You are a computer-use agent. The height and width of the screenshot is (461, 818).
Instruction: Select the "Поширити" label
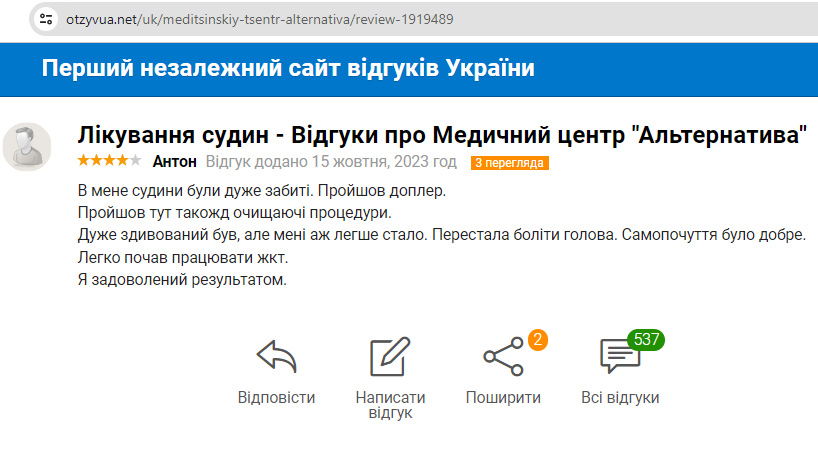click(x=503, y=397)
